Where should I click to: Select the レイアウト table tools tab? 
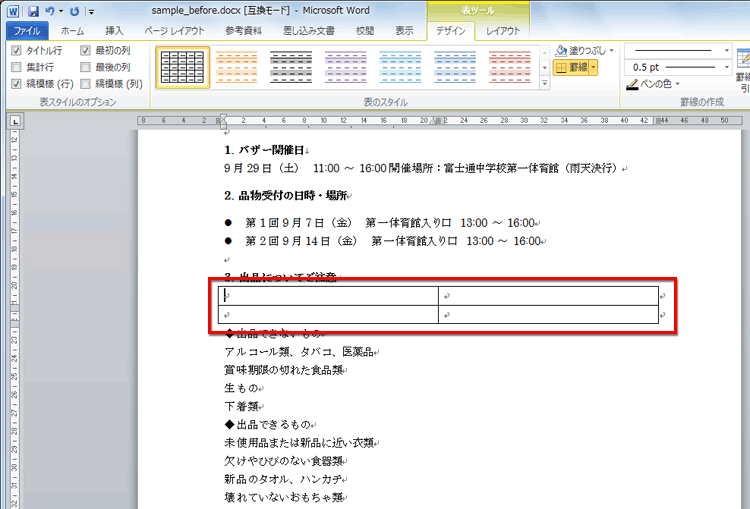[503, 31]
